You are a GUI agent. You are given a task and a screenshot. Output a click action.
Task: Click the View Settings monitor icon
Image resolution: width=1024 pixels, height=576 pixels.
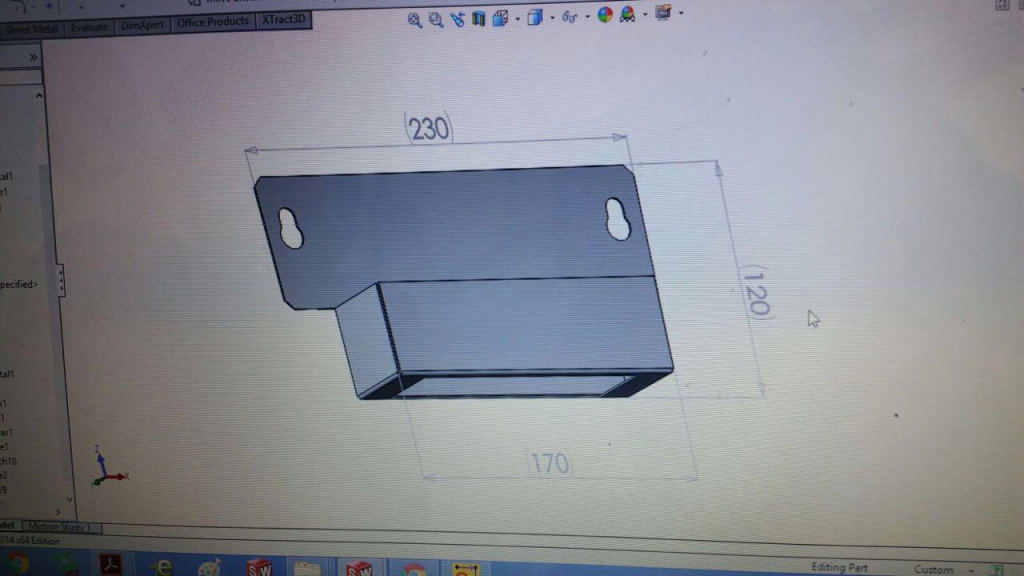point(662,14)
